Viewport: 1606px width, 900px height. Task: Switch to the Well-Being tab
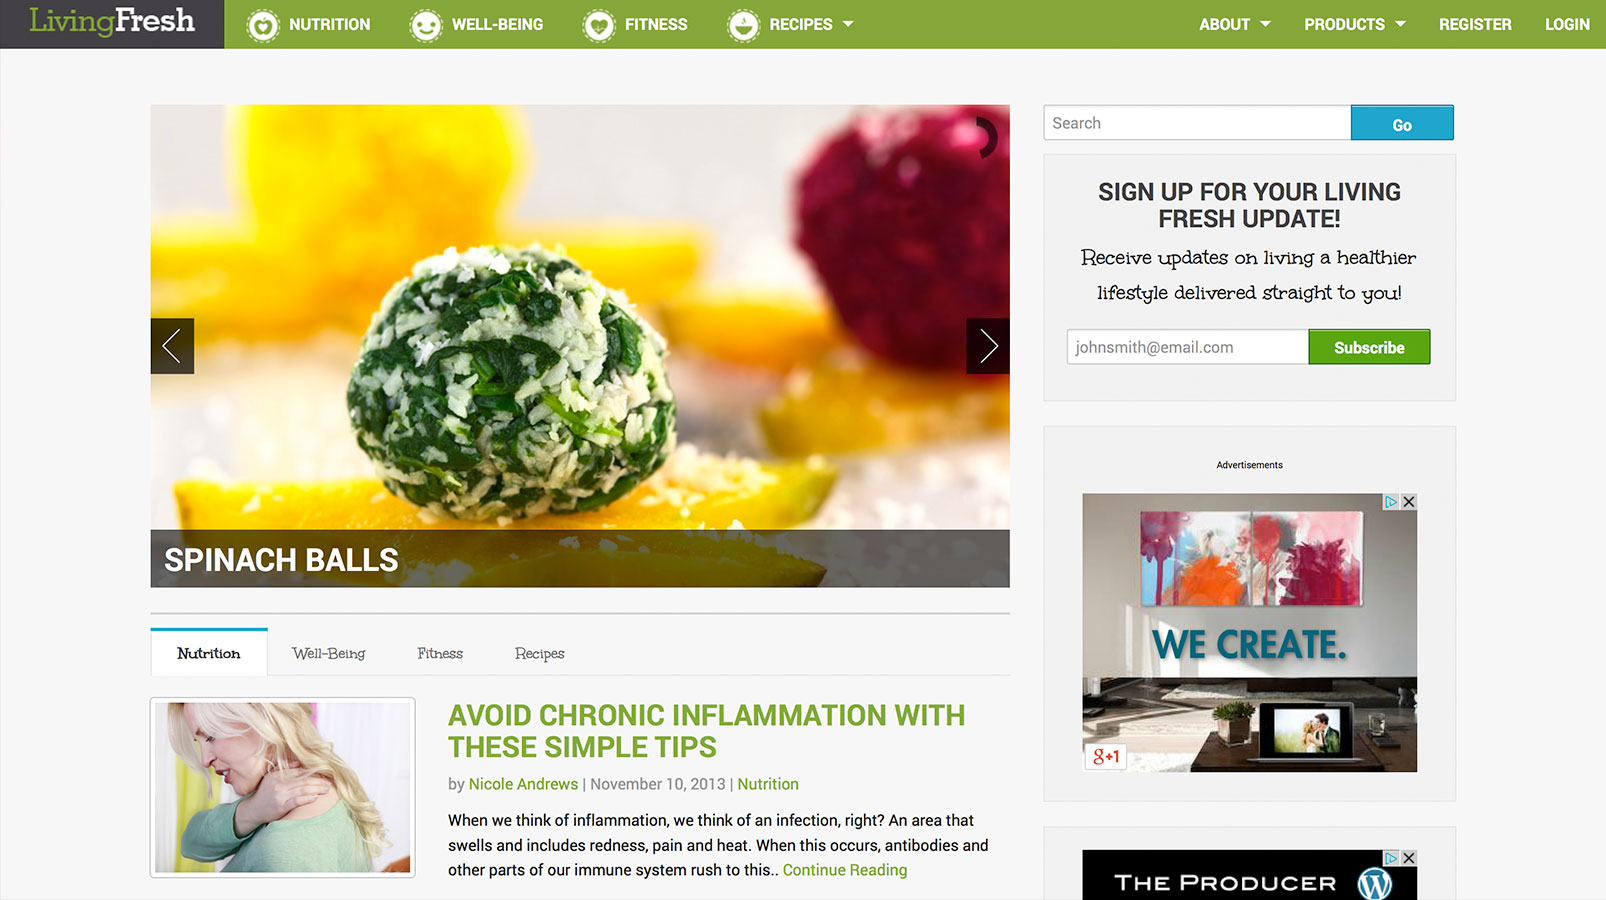(329, 653)
